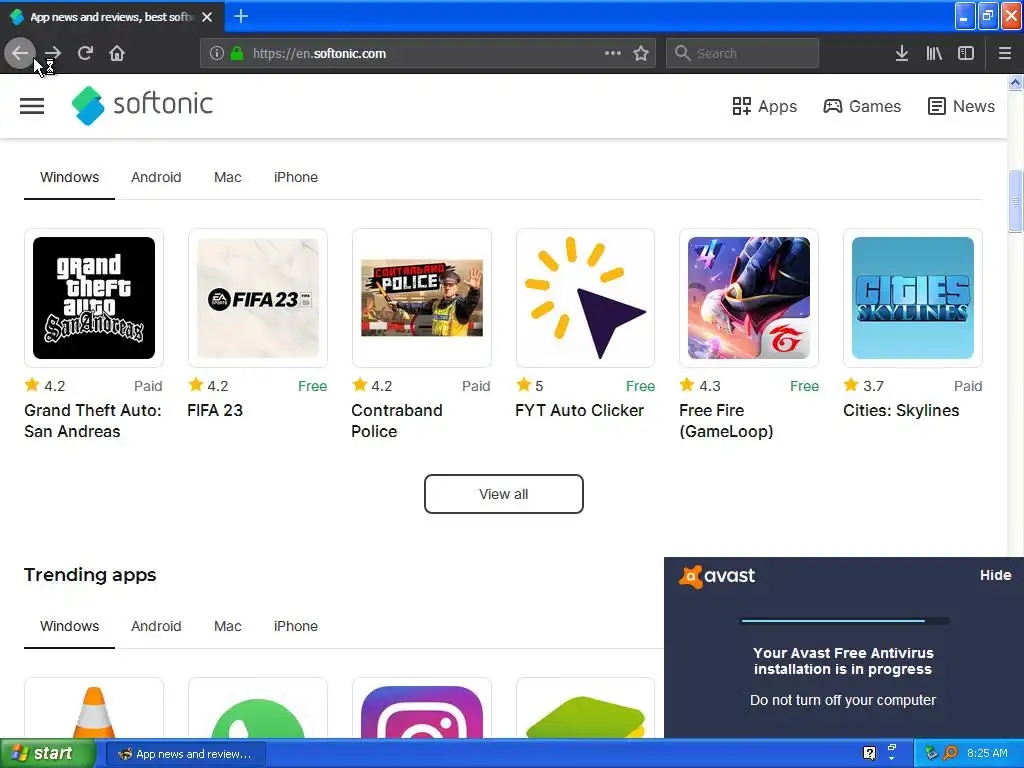Viewport: 1024px width, 768px height.
Task: Close the App news and reviews tab
Action: point(207,17)
